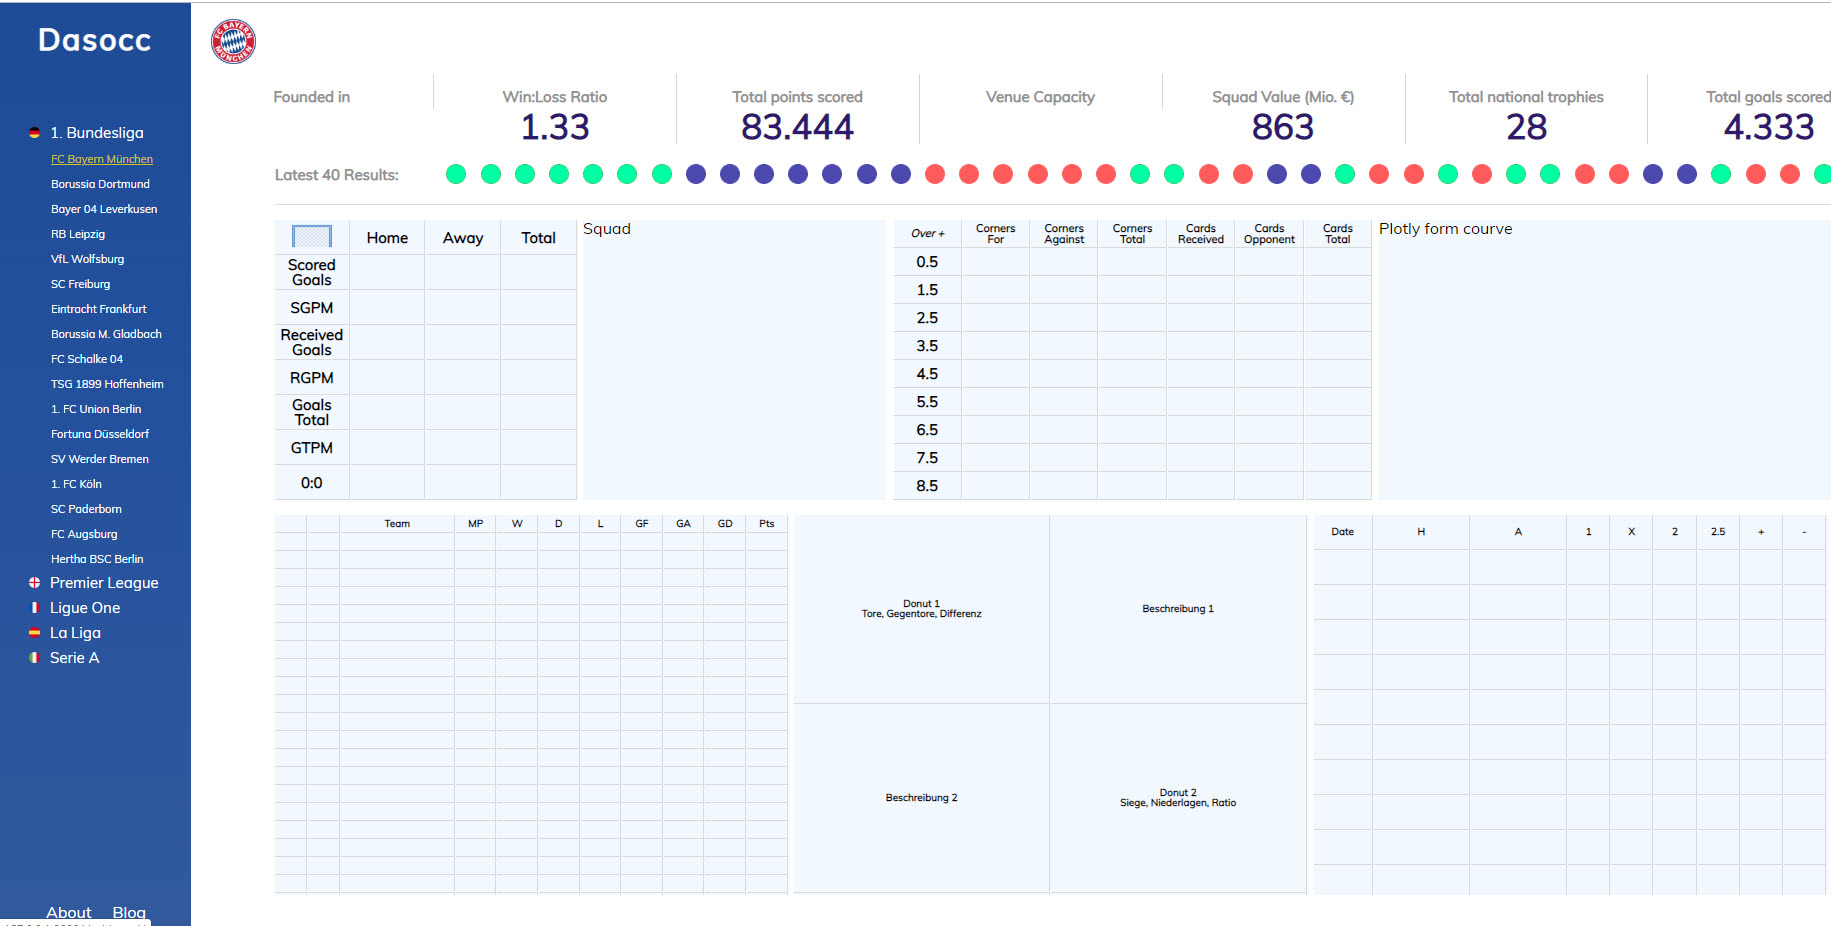Image resolution: width=1831 pixels, height=926 pixels.
Task: Click the first green dot in Latest 40 Results
Action: click(x=456, y=174)
